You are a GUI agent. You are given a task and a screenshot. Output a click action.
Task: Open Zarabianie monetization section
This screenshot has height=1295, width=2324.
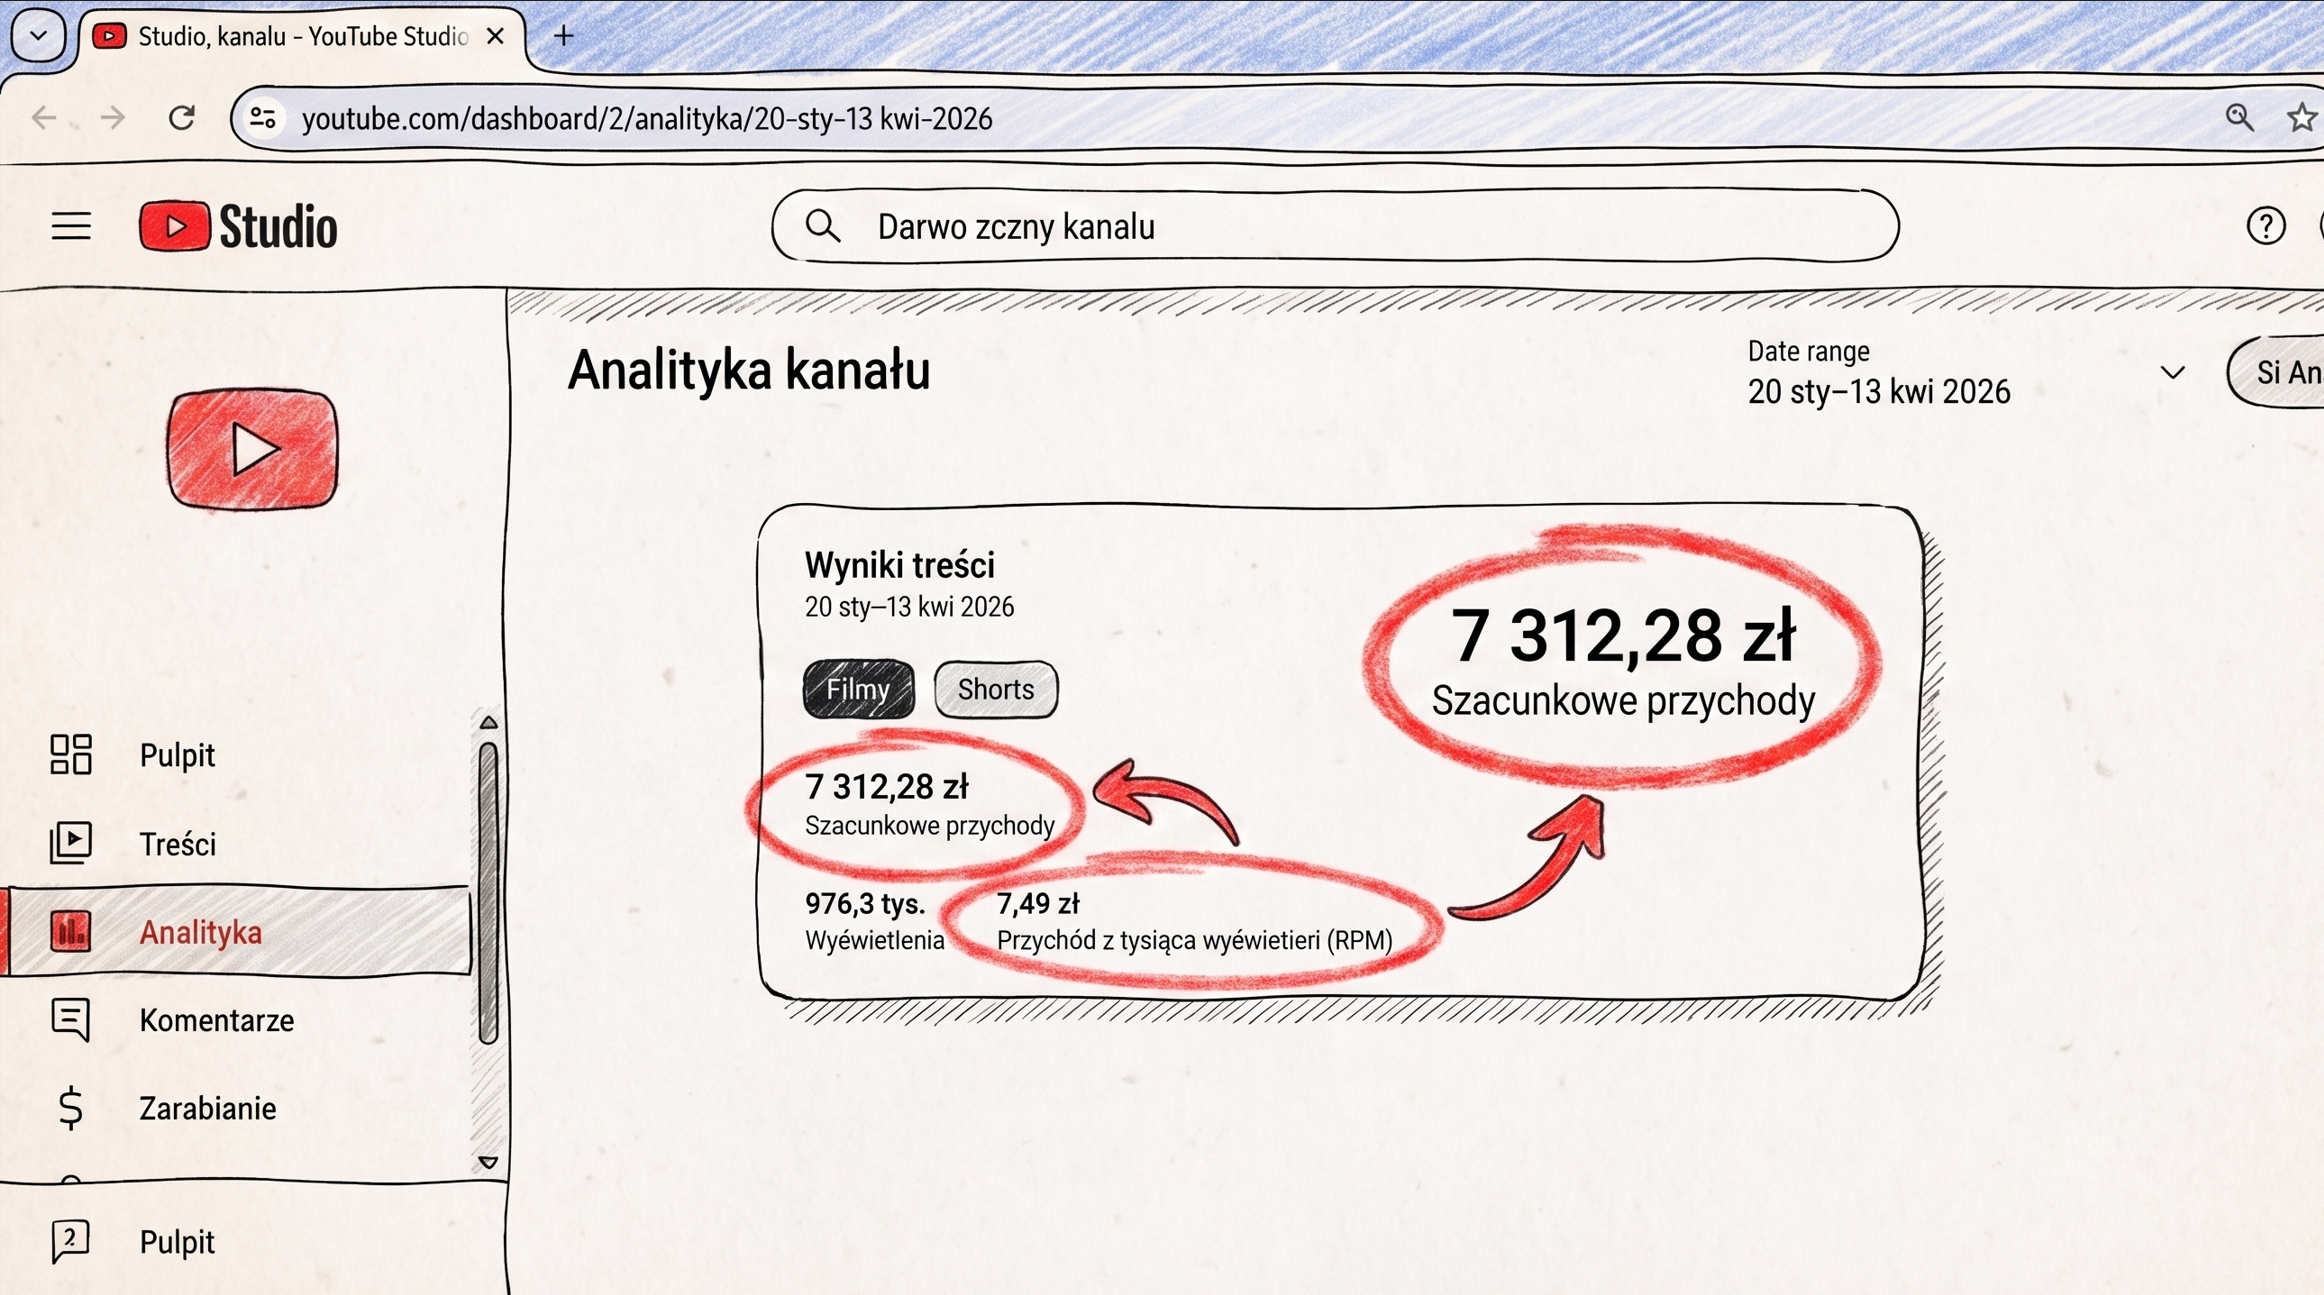coord(207,1108)
